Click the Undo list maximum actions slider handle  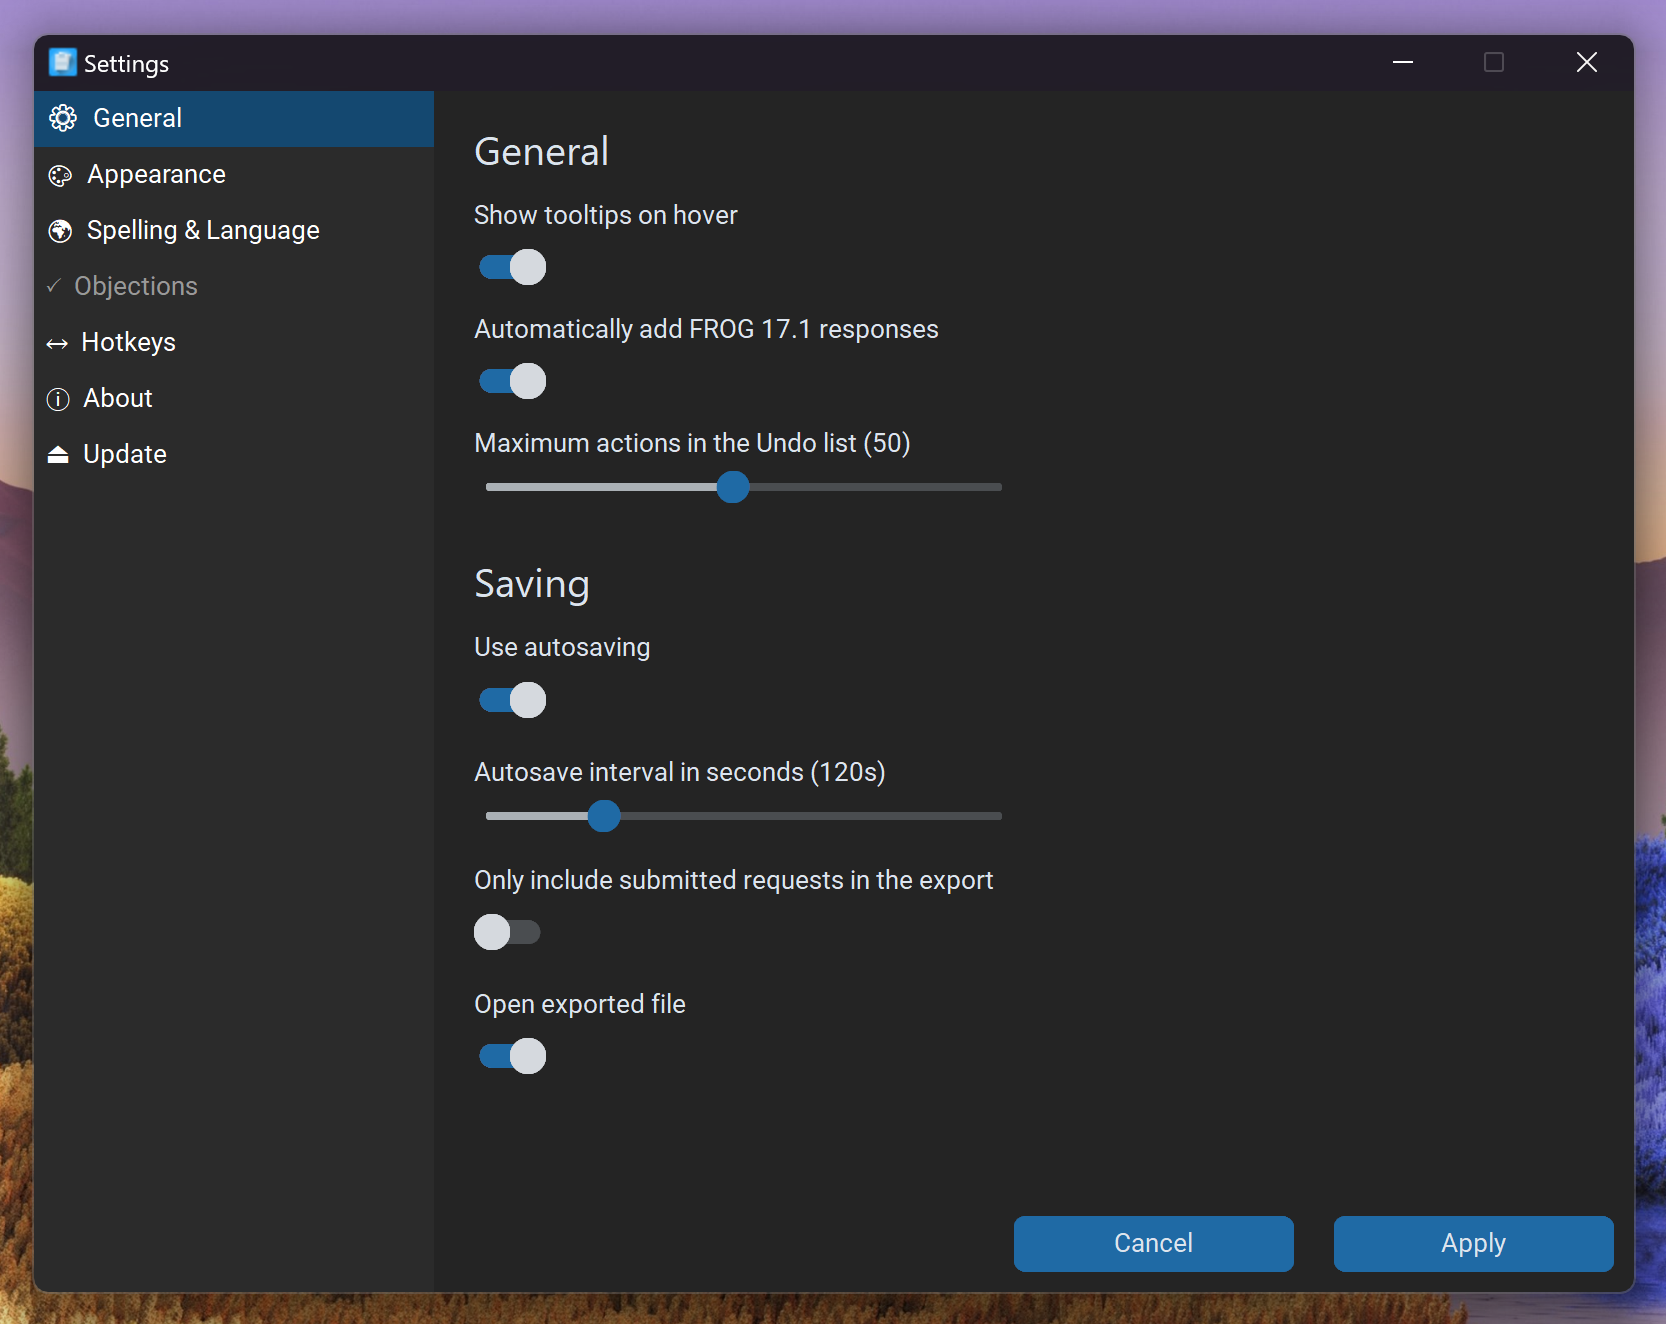(x=733, y=487)
